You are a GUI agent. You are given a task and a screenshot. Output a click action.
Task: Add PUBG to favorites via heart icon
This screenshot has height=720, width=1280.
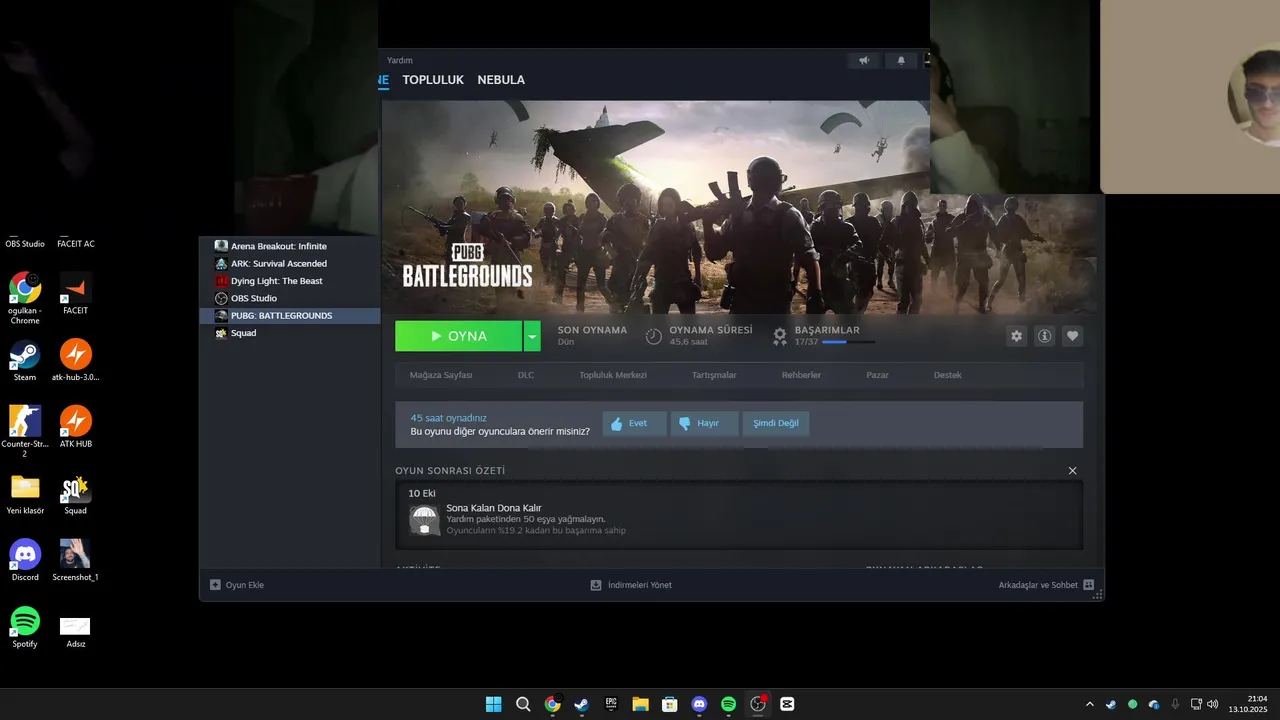pyautogui.click(x=1073, y=336)
